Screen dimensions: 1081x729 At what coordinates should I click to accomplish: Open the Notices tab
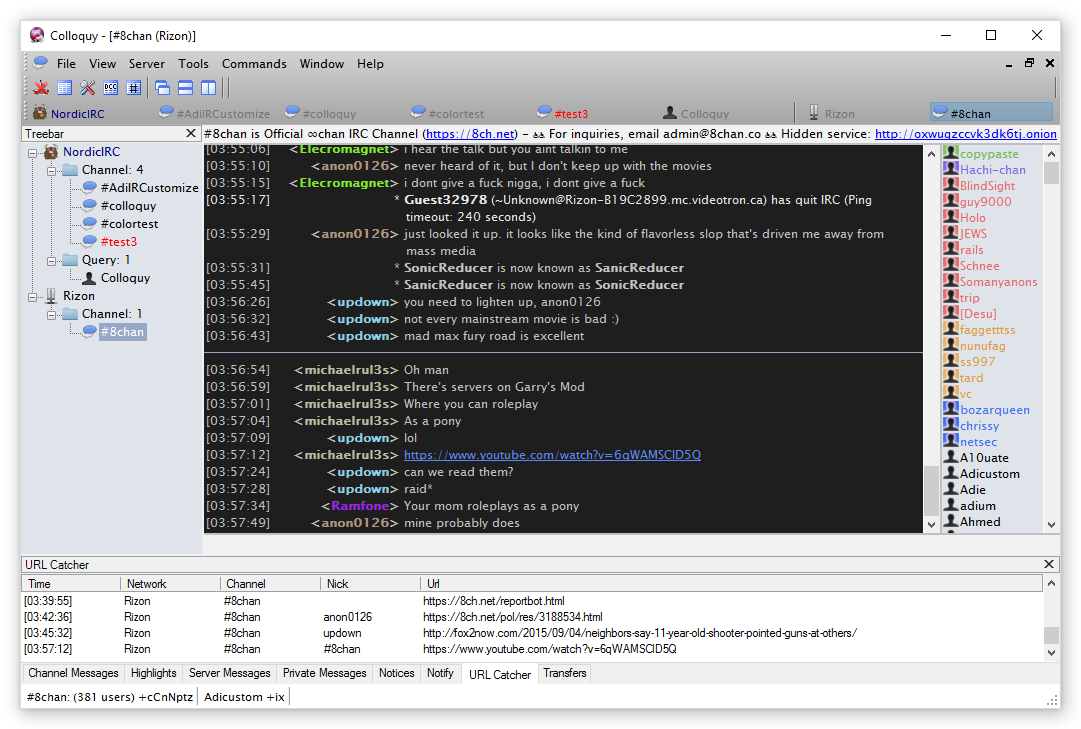(x=396, y=673)
